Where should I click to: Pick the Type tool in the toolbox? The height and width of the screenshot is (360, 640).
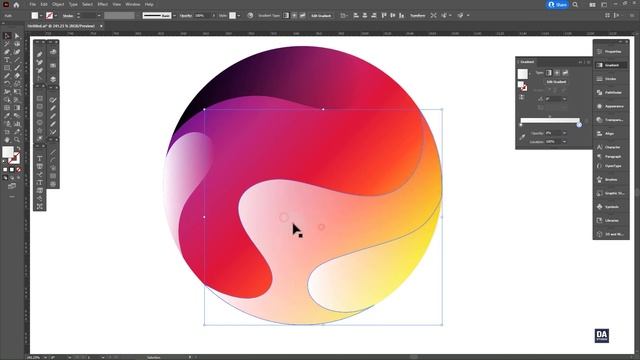[x=7, y=60]
